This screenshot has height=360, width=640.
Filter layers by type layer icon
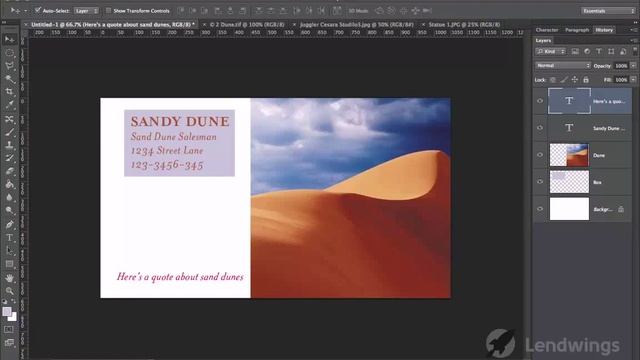(x=599, y=51)
